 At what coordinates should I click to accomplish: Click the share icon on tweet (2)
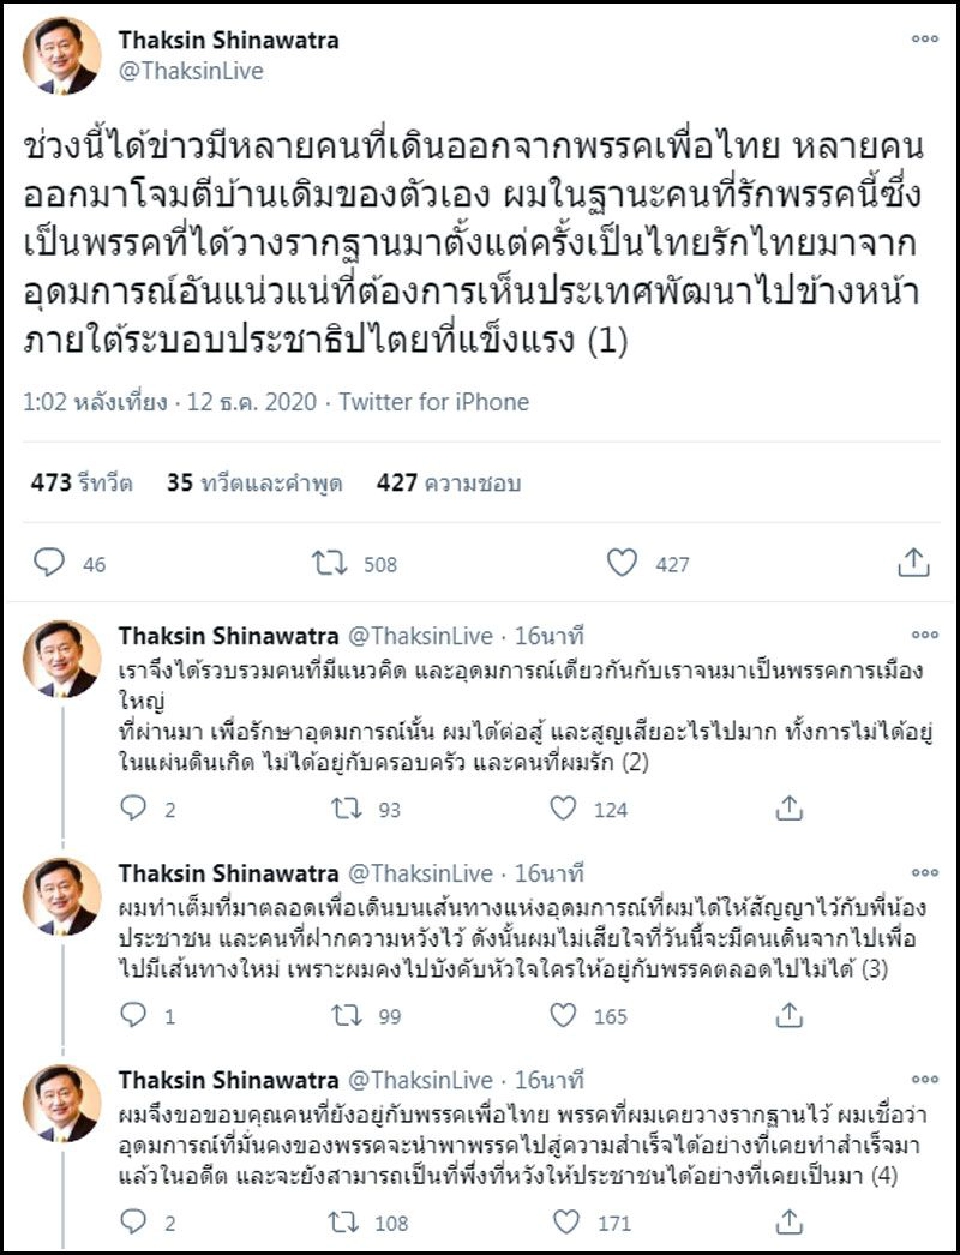[x=791, y=808]
